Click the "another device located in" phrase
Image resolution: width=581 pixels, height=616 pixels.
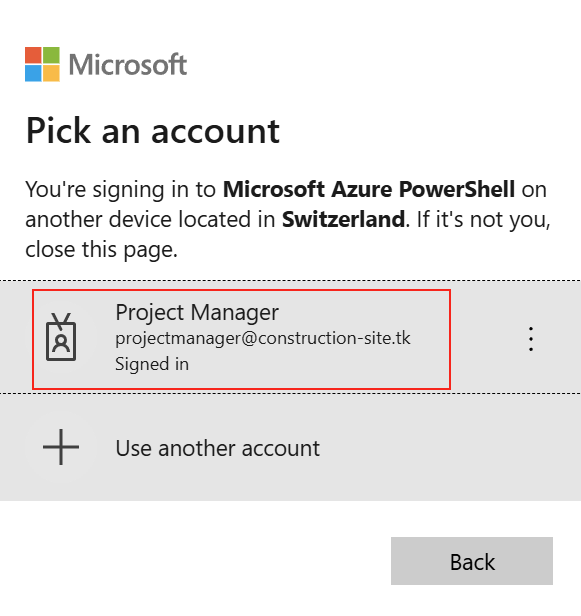150,219
